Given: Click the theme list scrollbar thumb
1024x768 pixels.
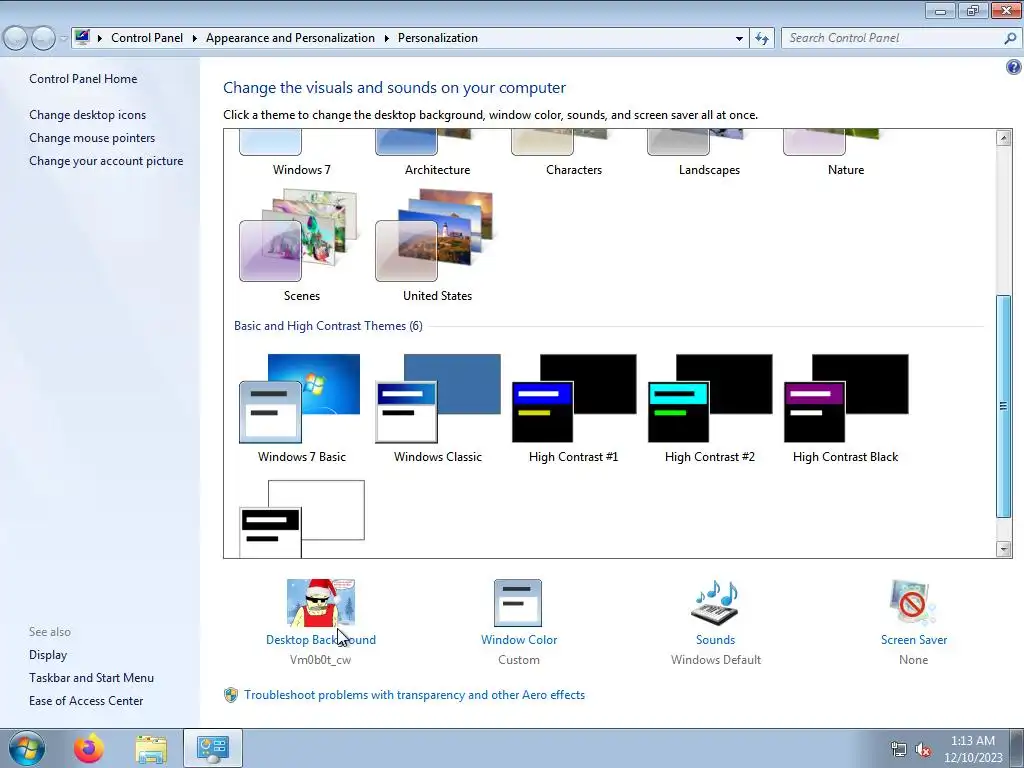Looking at the screenshot, I should click(1004, 406).
